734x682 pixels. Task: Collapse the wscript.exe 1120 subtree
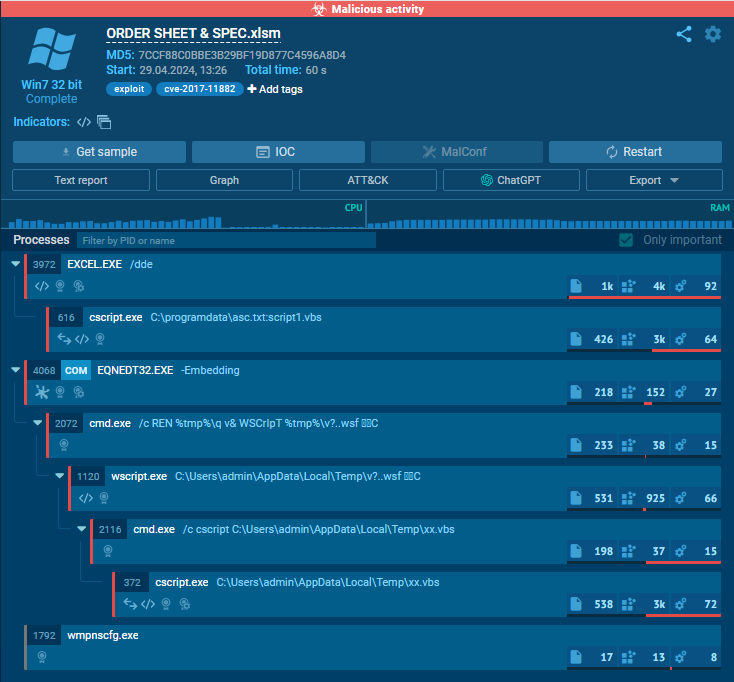pyautogui.click(x=59, y=476)
